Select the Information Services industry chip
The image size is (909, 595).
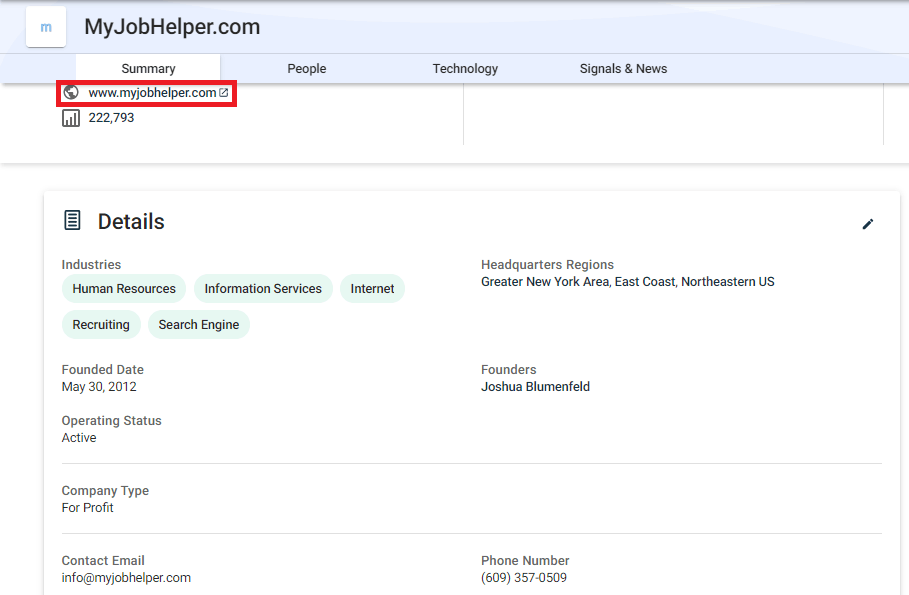click(x=263, y=289)
